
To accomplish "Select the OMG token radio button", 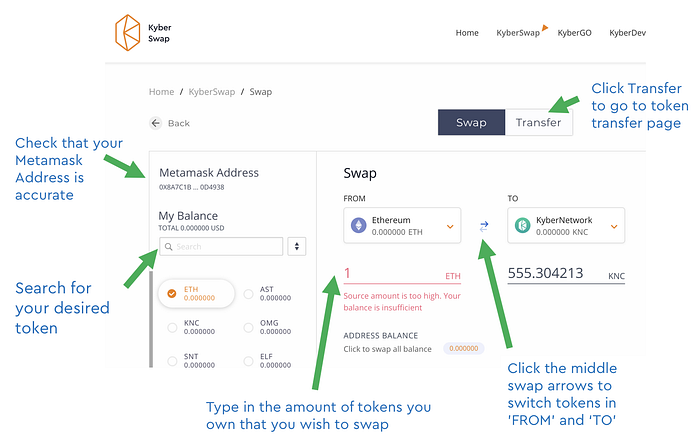I will tap(248, 327).
